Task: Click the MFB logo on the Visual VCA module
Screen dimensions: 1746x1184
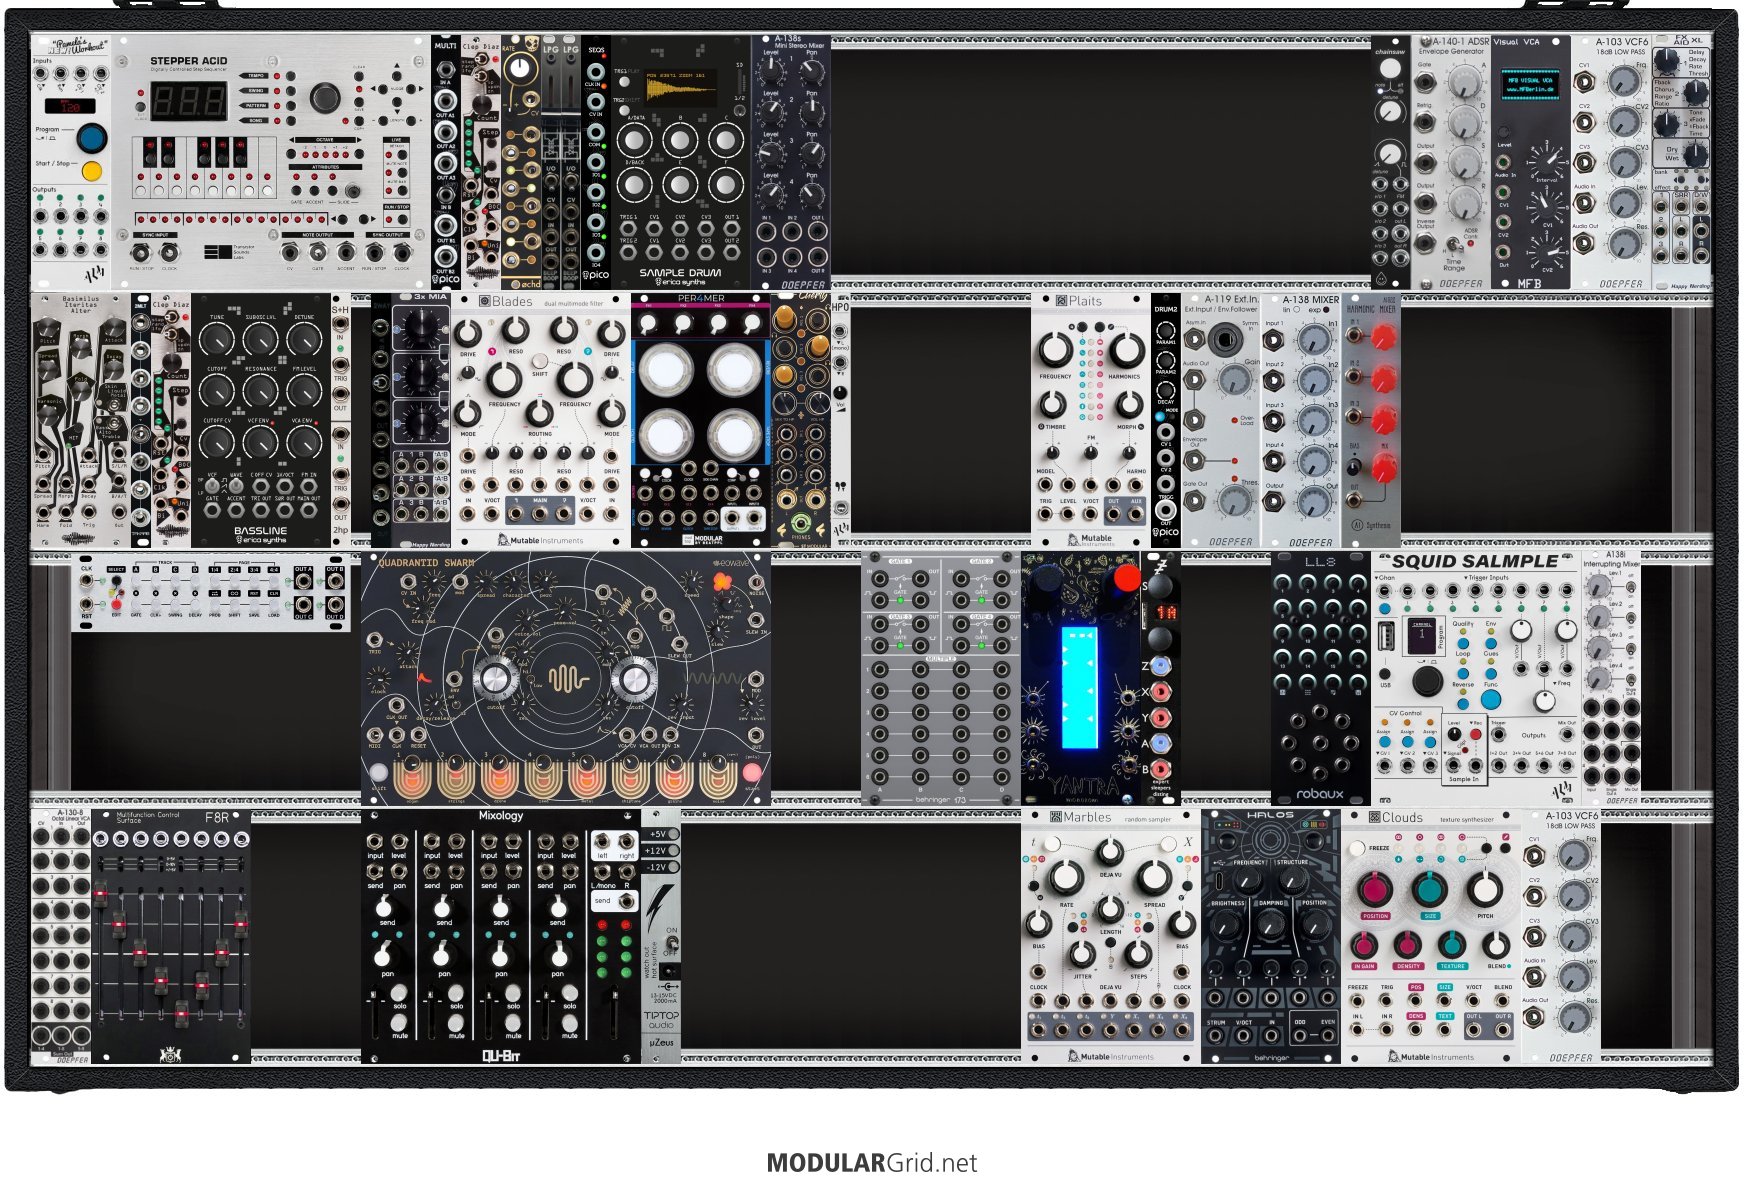Action: (x=1530, y=283)
